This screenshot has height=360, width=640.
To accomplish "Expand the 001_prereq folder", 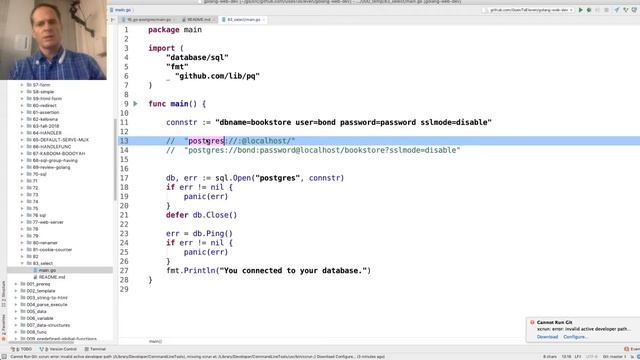I will click(16, 284).
